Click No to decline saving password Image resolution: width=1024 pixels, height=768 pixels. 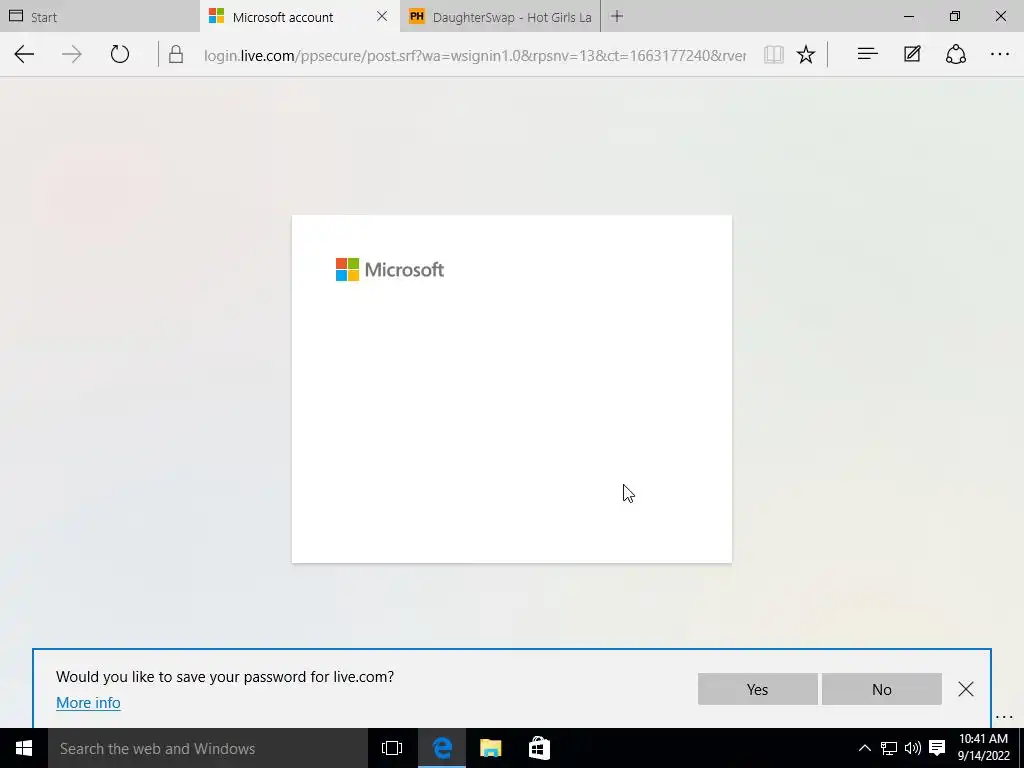(882, 689)
